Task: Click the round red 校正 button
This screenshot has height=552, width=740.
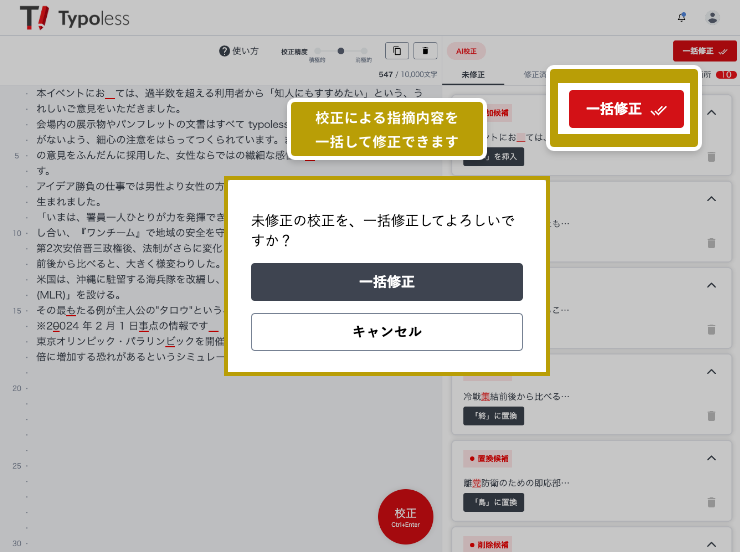Action: (405, 517)
